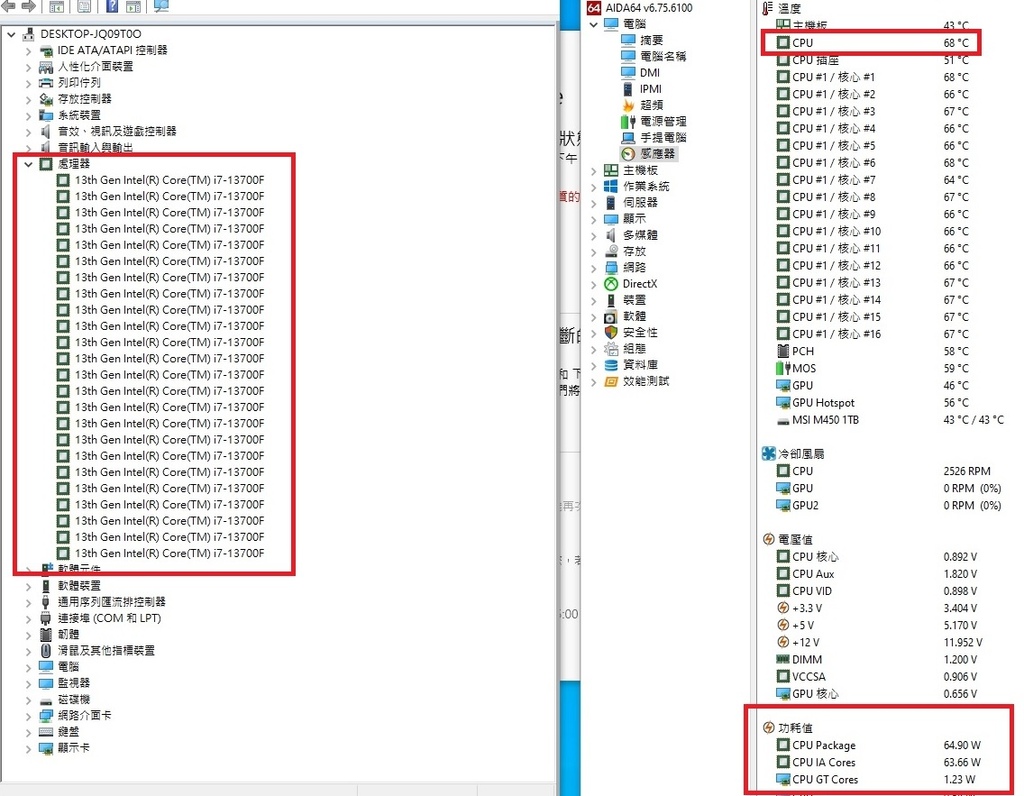The width and height of the screenshot is (1024, 796).
Task: Select the CPU IA Cores 63.66 W row
Action: pyautogui.click(x=878, y=762)
